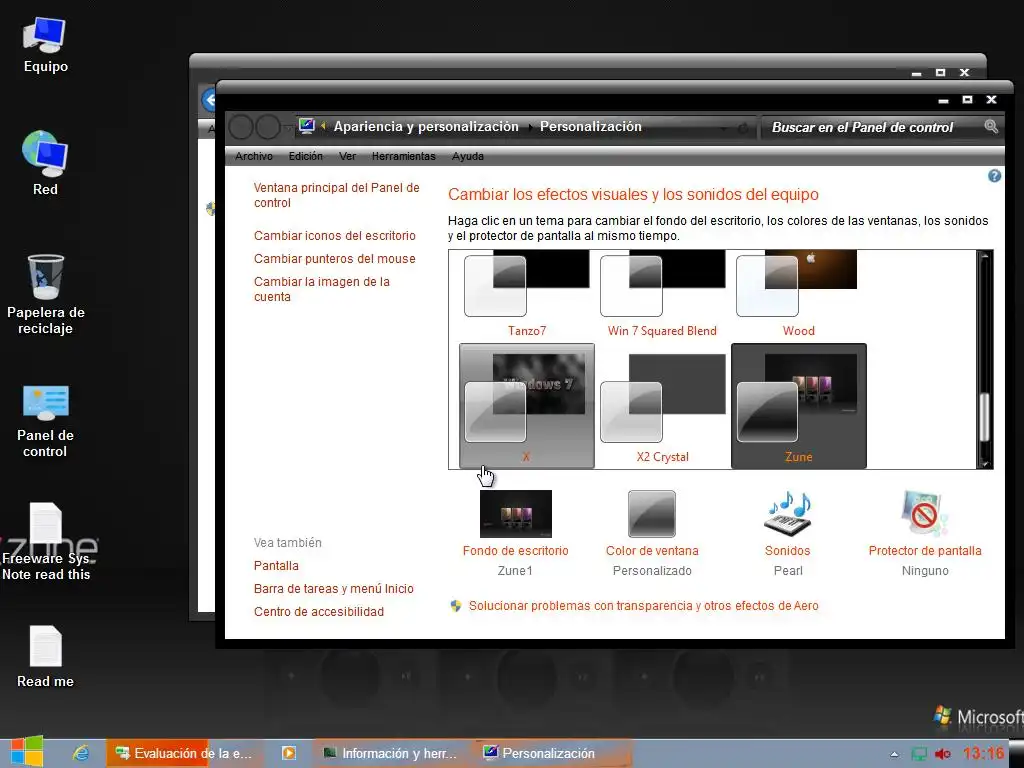Open Herramientas menu
The image size is (1024, 768).
(x=404, y=156)
